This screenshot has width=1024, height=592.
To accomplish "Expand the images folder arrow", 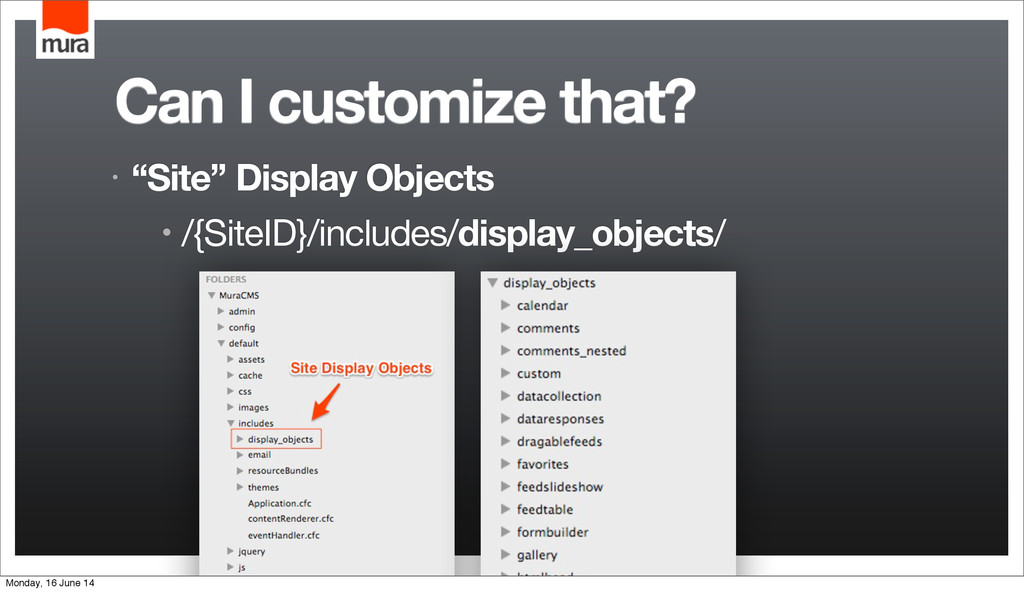I will click(231, 407).
